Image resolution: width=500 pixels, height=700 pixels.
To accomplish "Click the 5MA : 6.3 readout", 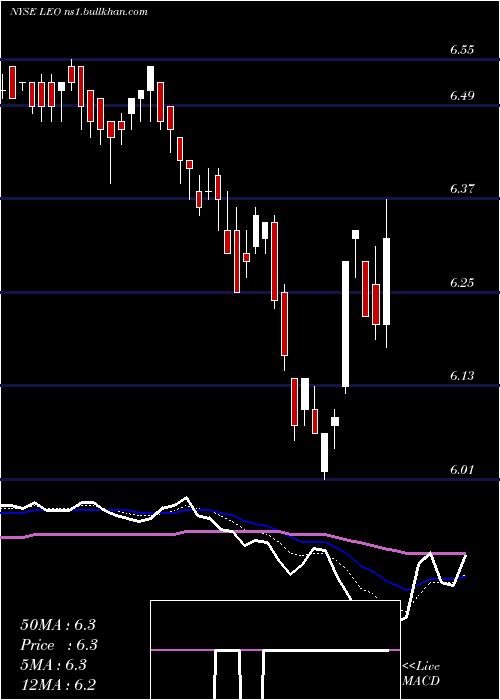I will pos(53,665).
